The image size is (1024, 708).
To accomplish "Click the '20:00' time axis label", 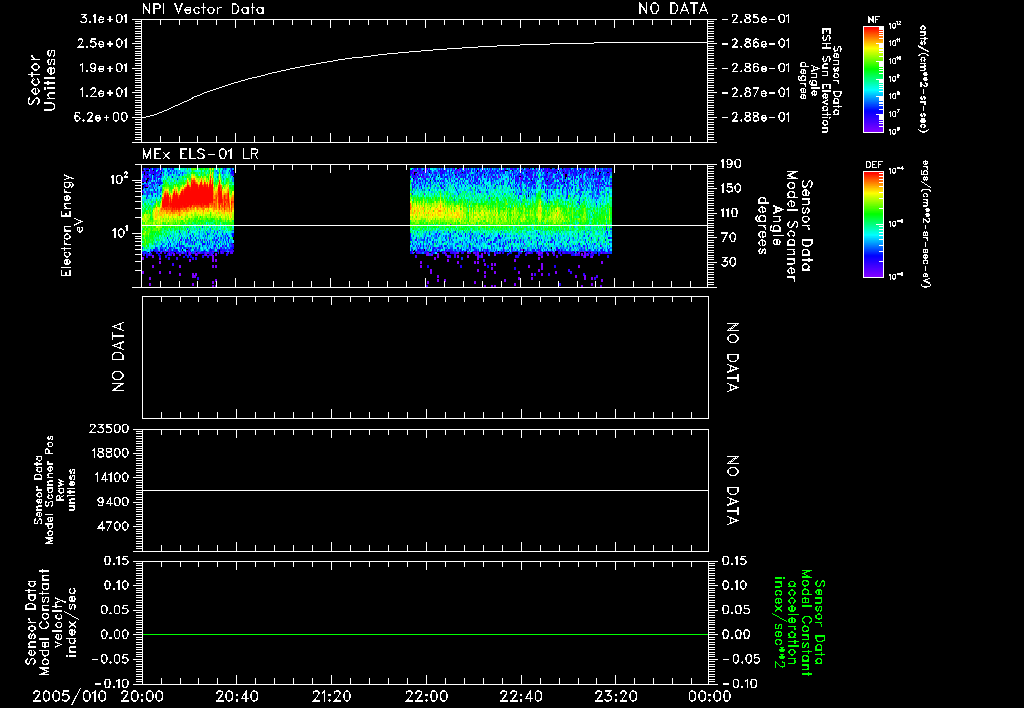I will coord(142,696).
